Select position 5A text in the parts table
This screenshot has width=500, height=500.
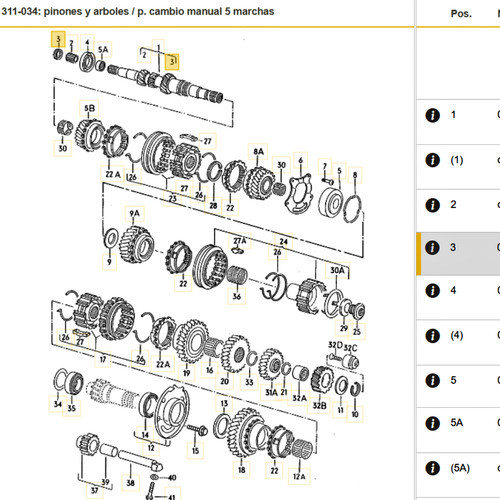pos(457,423)
